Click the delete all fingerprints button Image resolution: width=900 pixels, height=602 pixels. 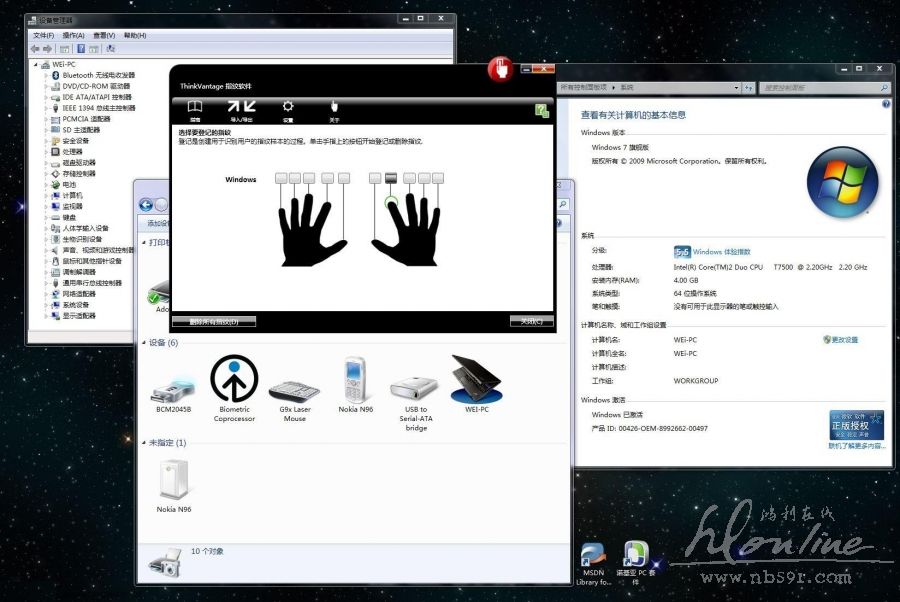(x=214, y=321)
